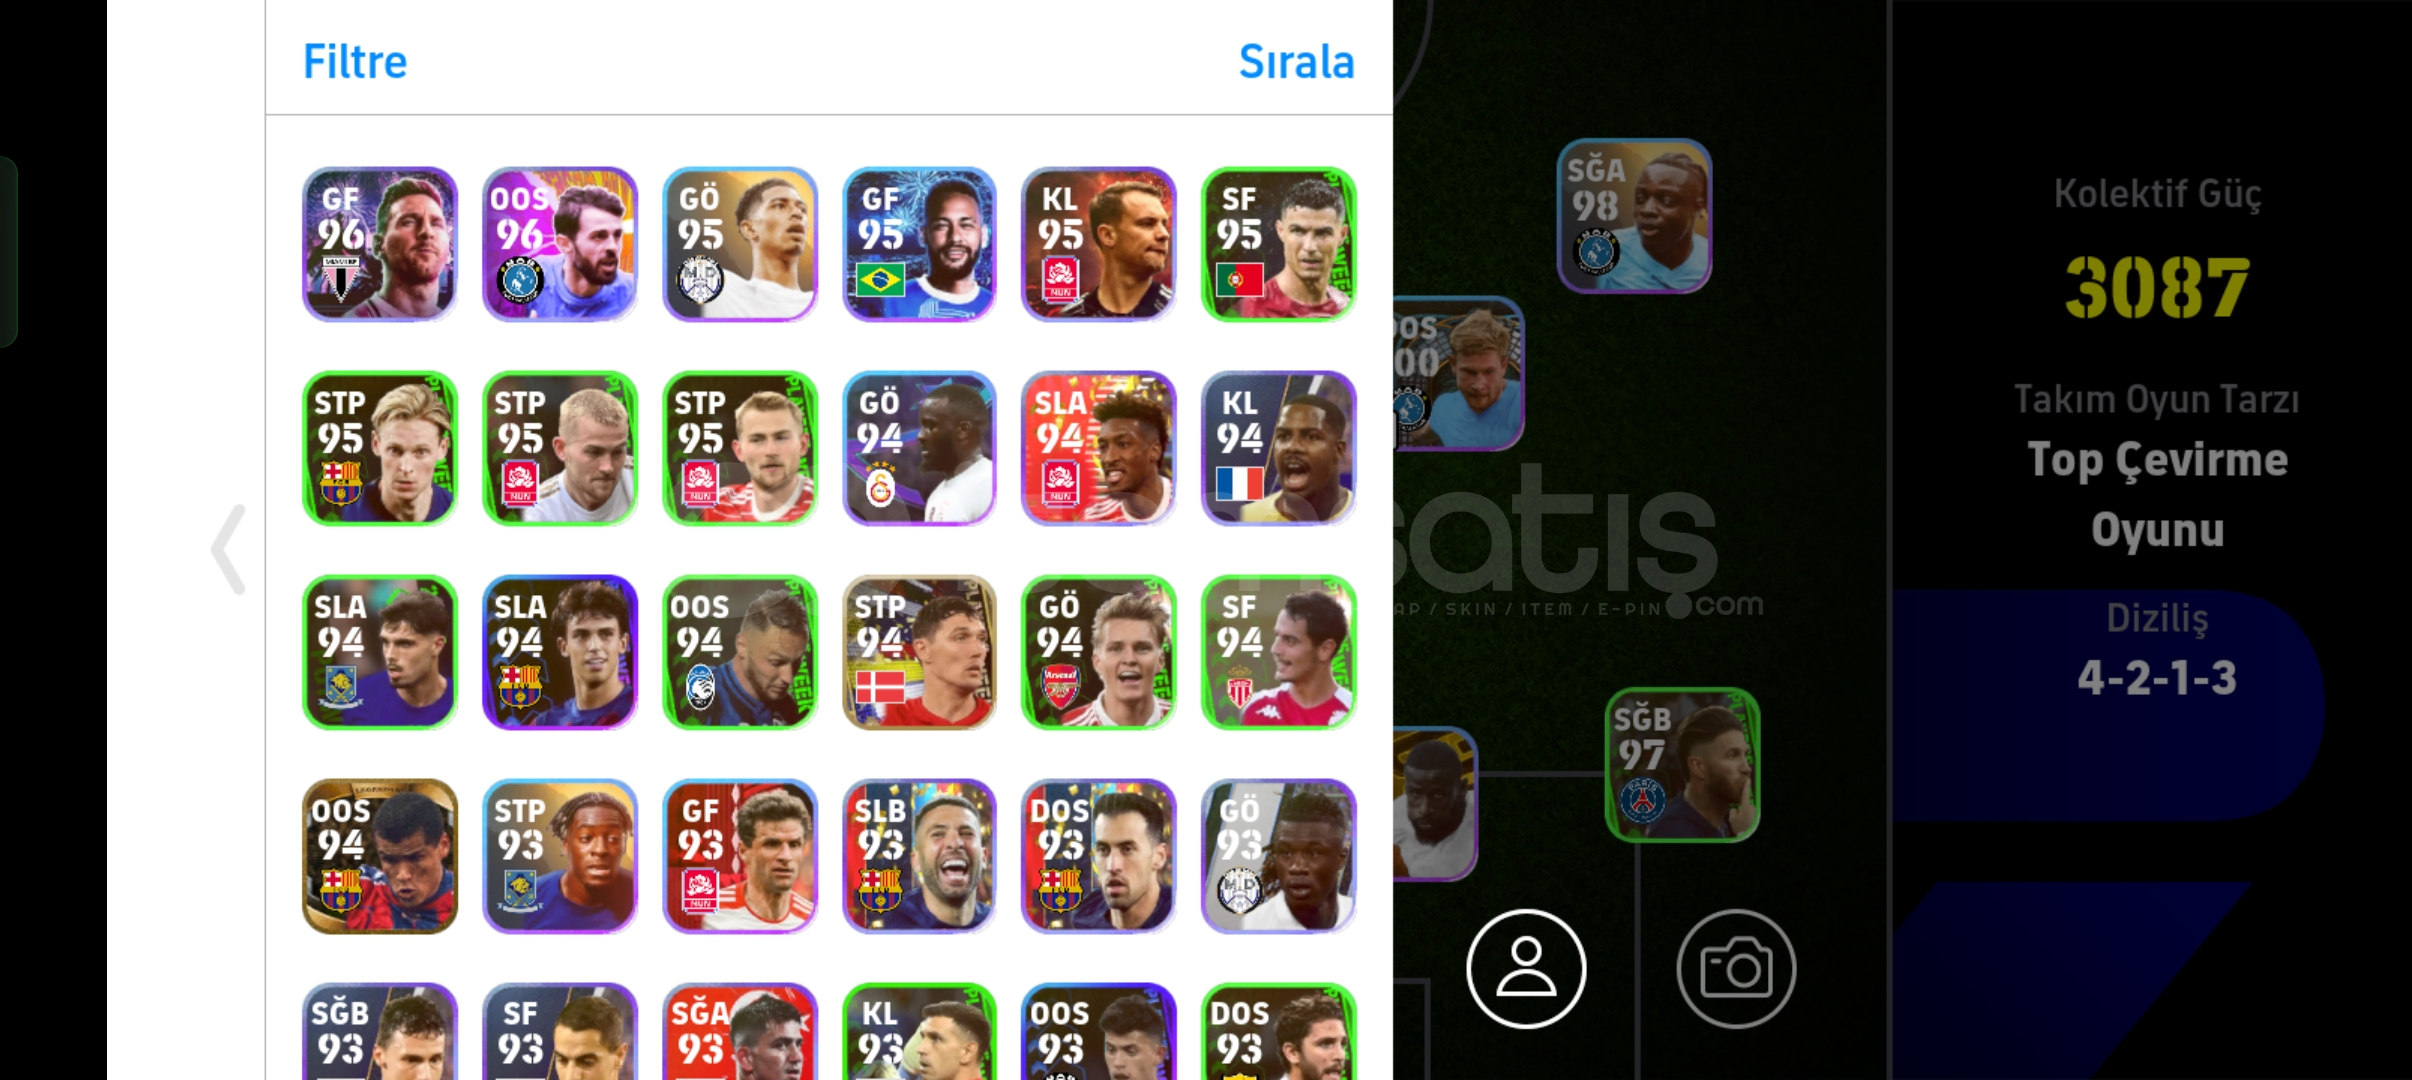This screenshot has width=2412, height=1080.
Task: Open the Filtre options
Action: point(355,62)
